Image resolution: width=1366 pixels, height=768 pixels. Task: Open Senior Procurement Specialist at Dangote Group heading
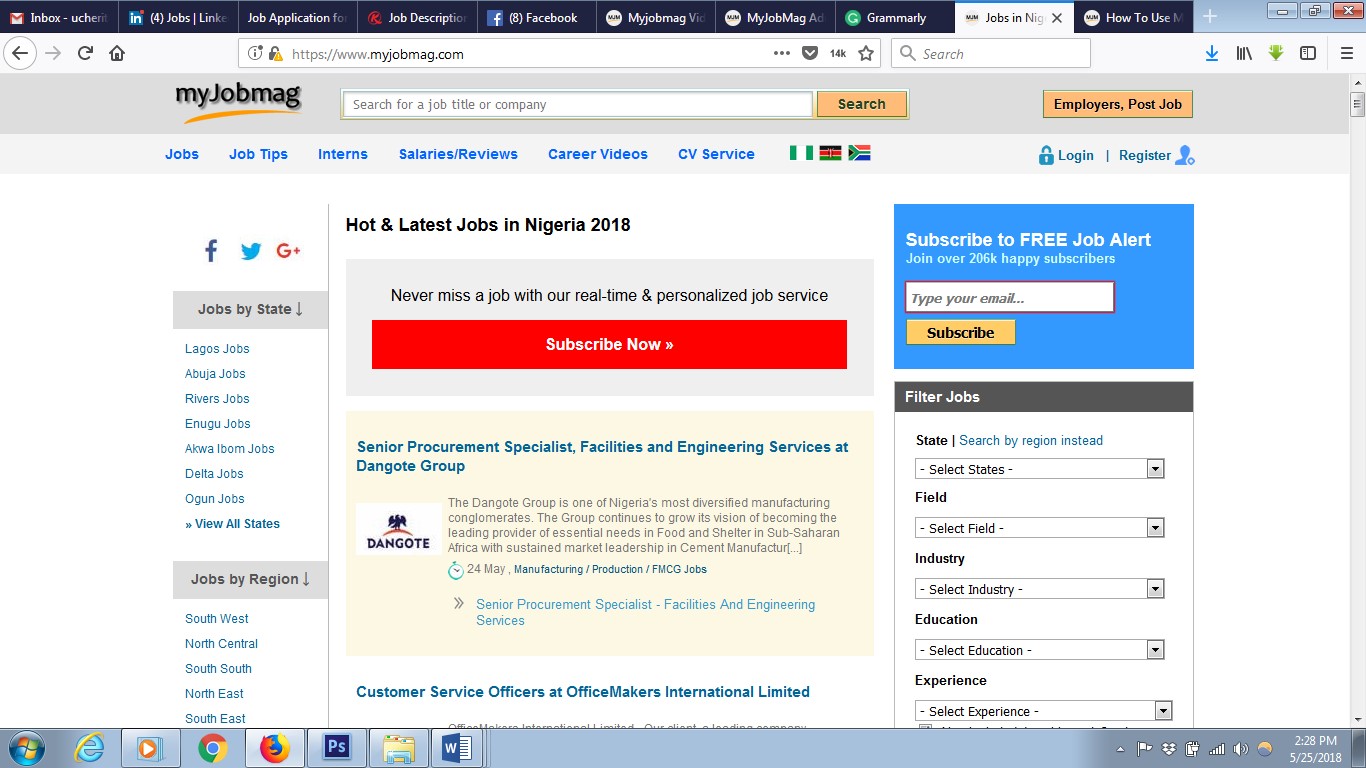pyautogui.click(x=602, y=456)
